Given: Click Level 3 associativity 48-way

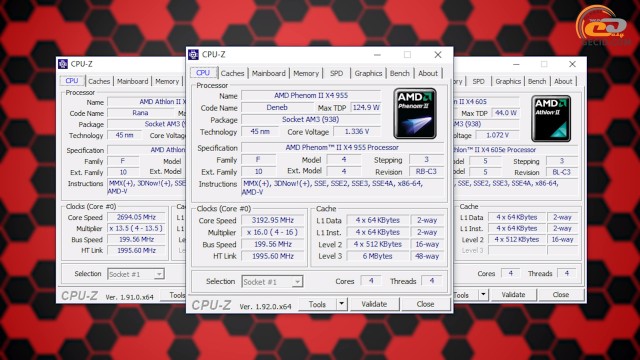Looking at the screenshot, I should [427, 256].
